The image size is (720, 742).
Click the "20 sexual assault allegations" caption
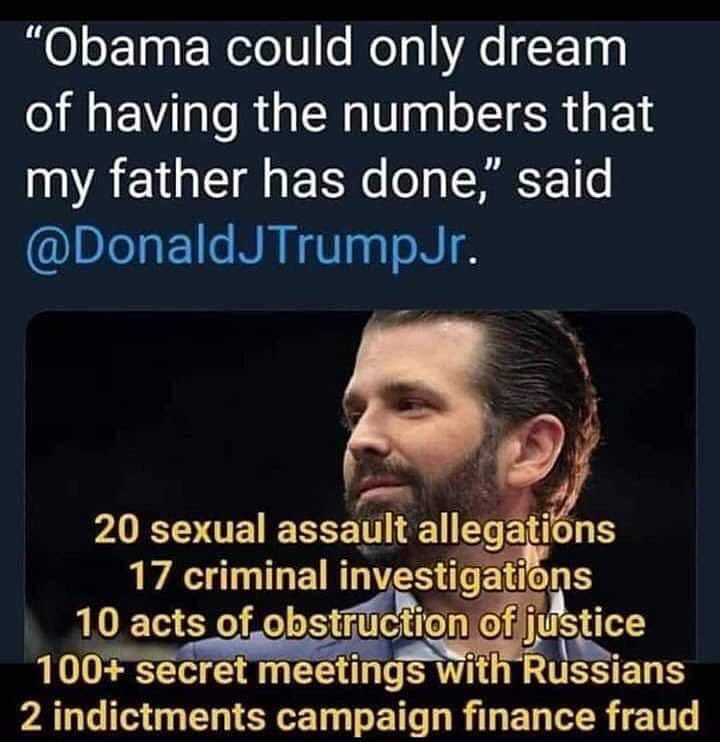tap(354, 530)
